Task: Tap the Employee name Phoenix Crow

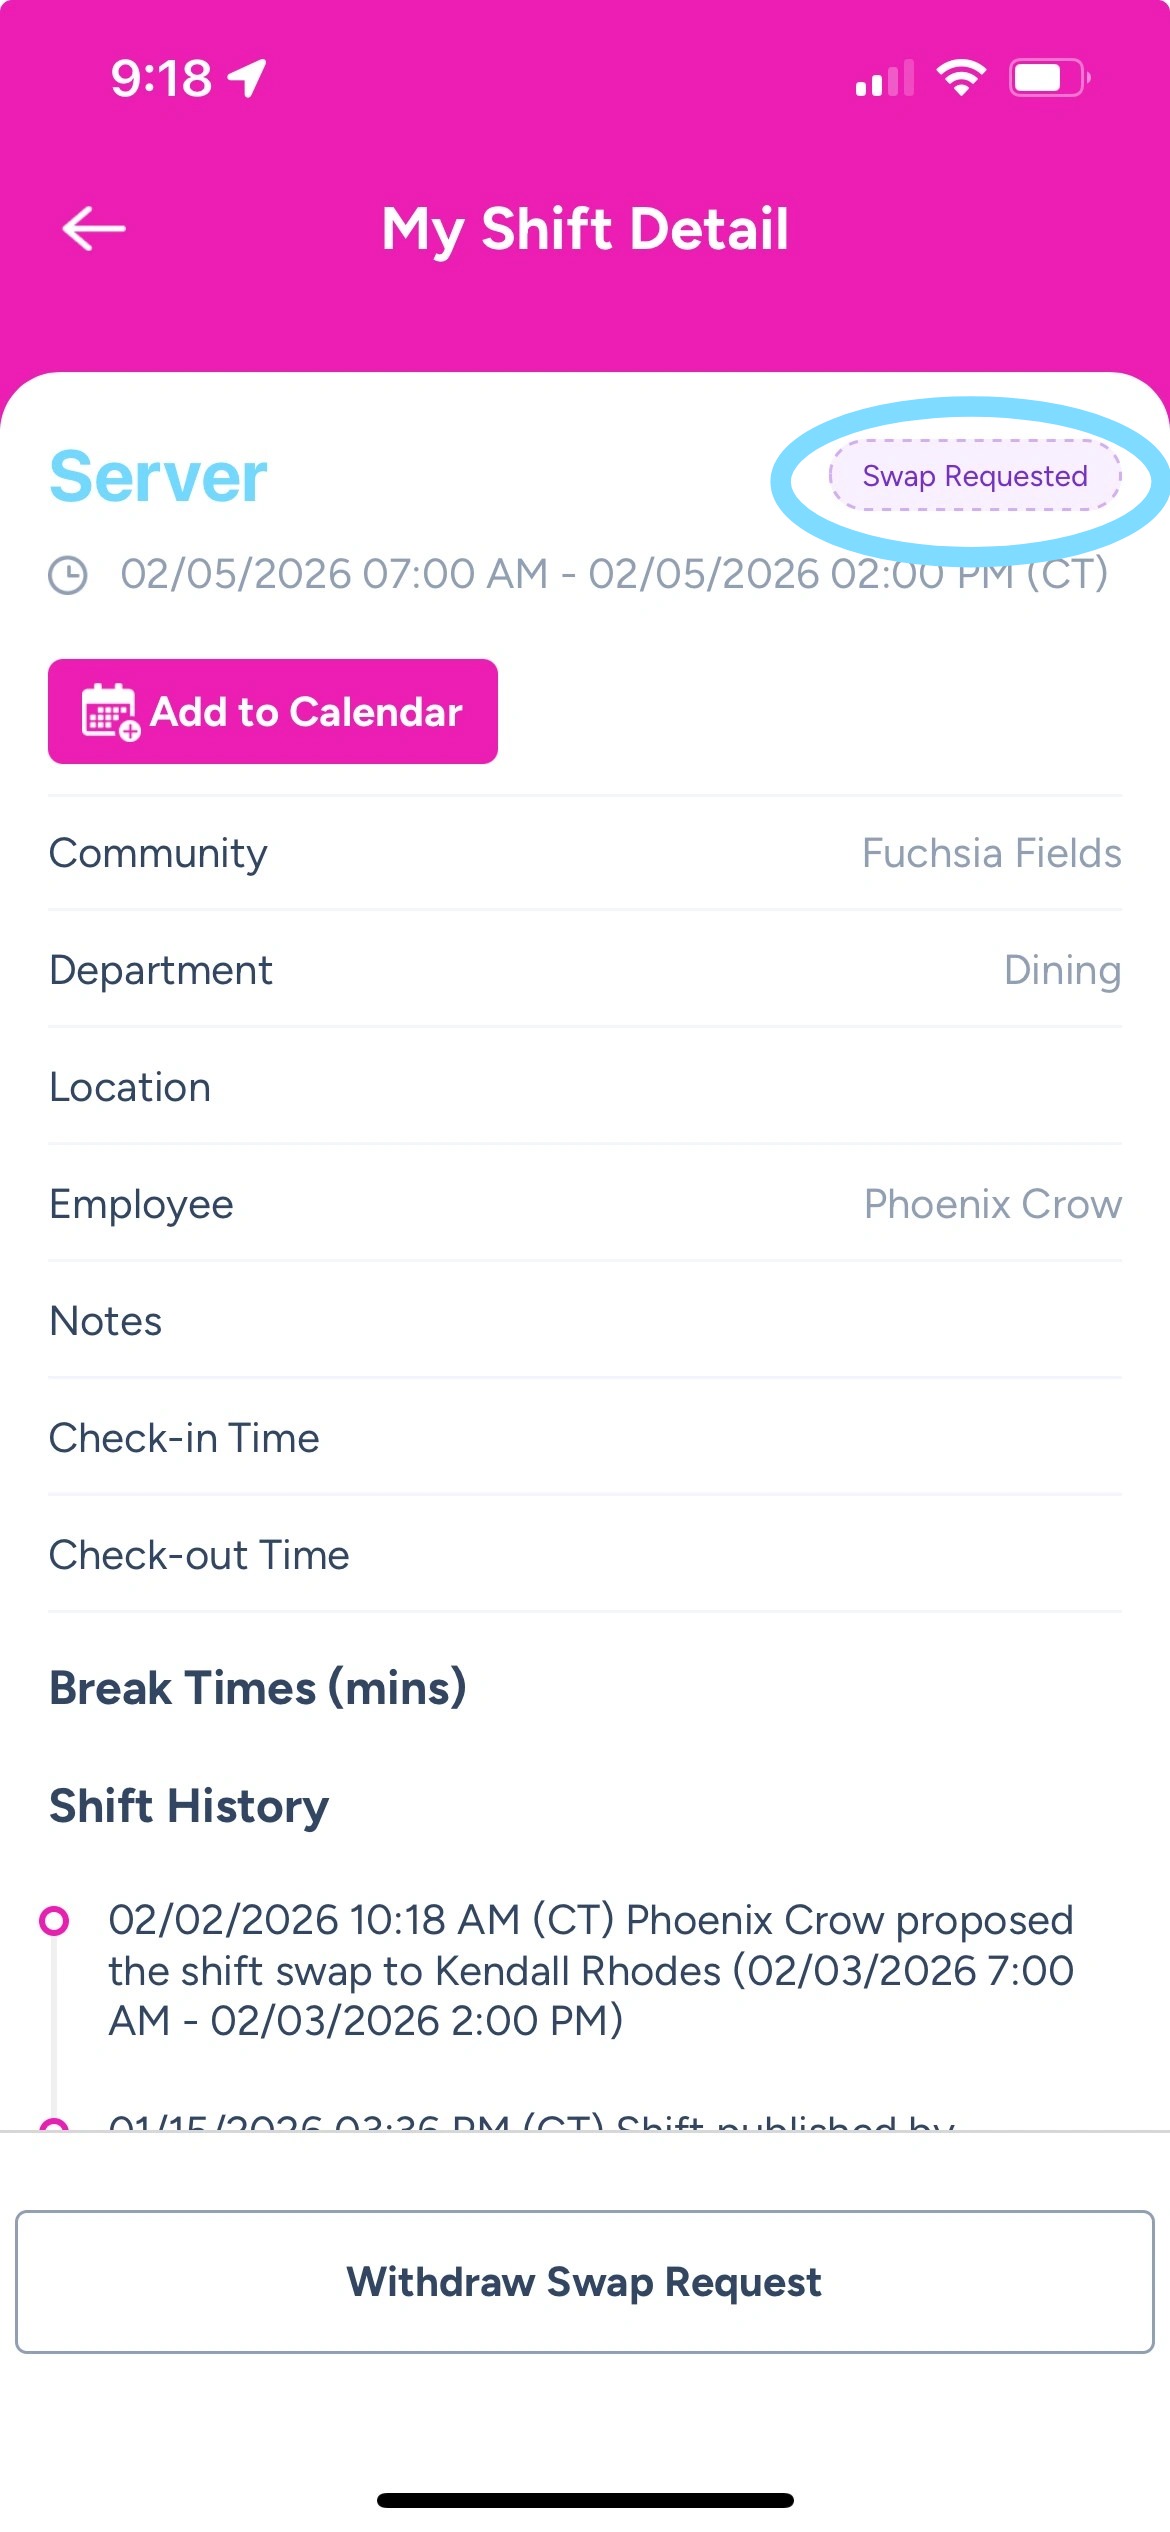Action: (992, 1204)
